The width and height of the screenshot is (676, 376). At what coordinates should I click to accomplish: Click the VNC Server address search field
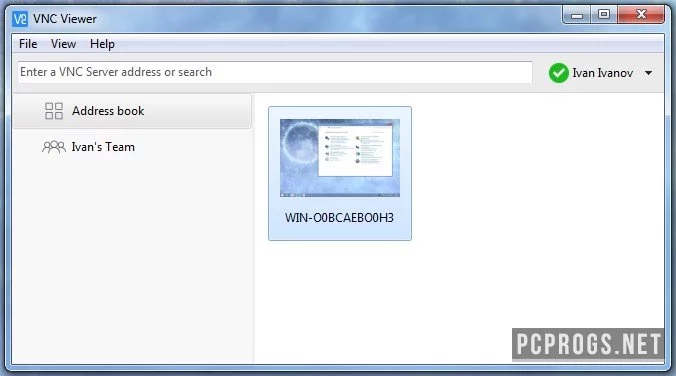point(275,72)
